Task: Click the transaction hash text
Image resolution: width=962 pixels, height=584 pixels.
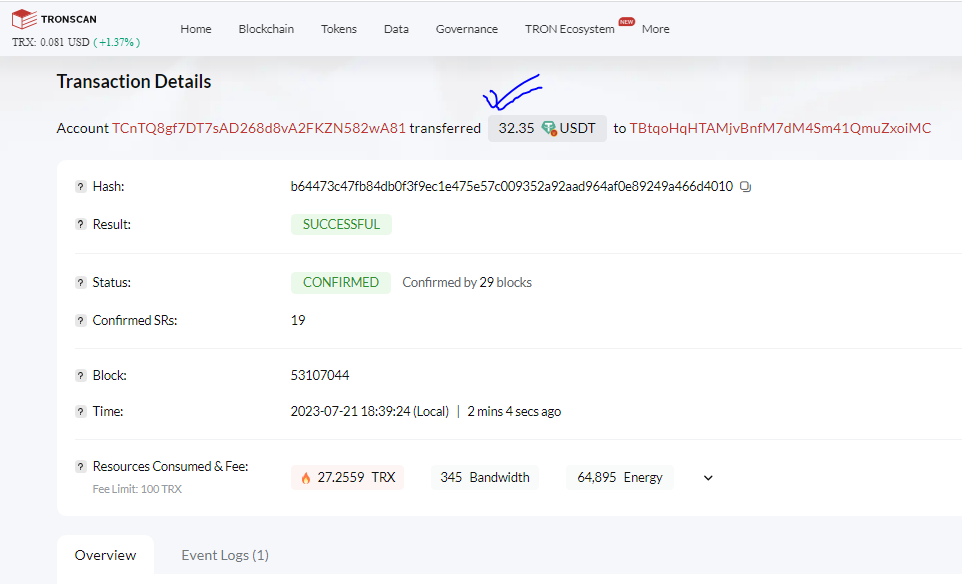Action: click(x=512, y=186)
